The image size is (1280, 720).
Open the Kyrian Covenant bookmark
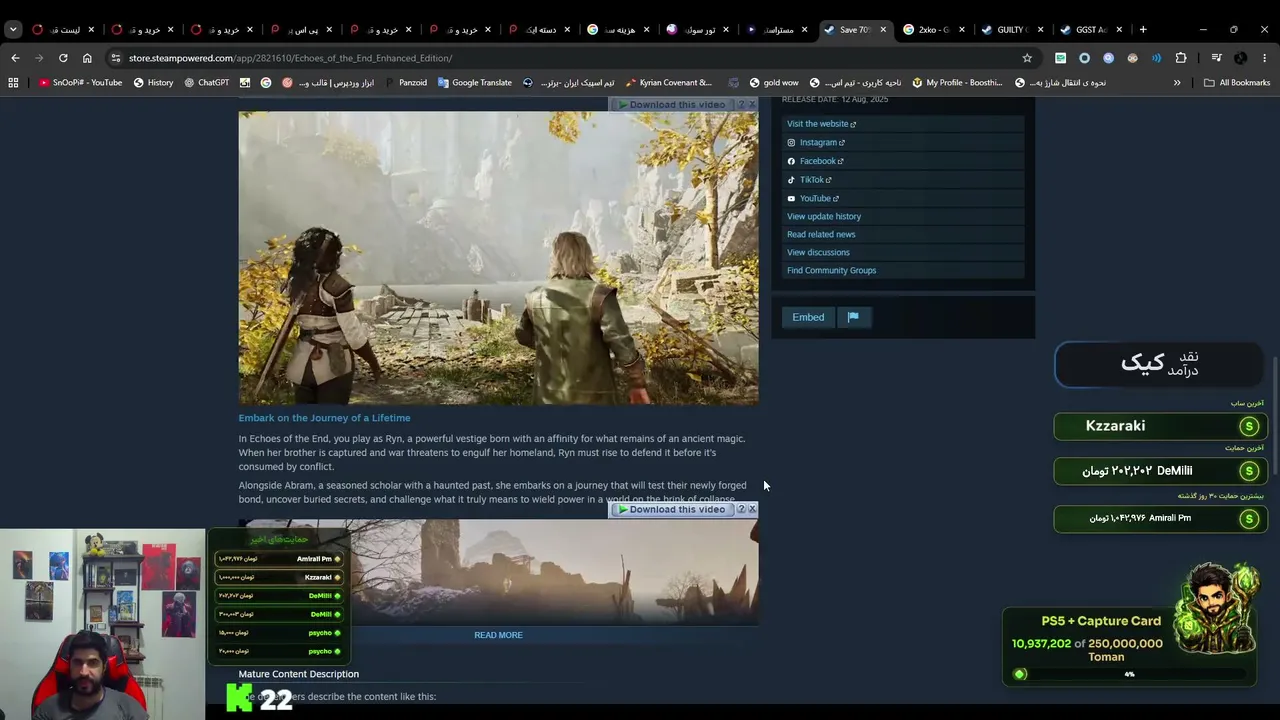(668, 83)
